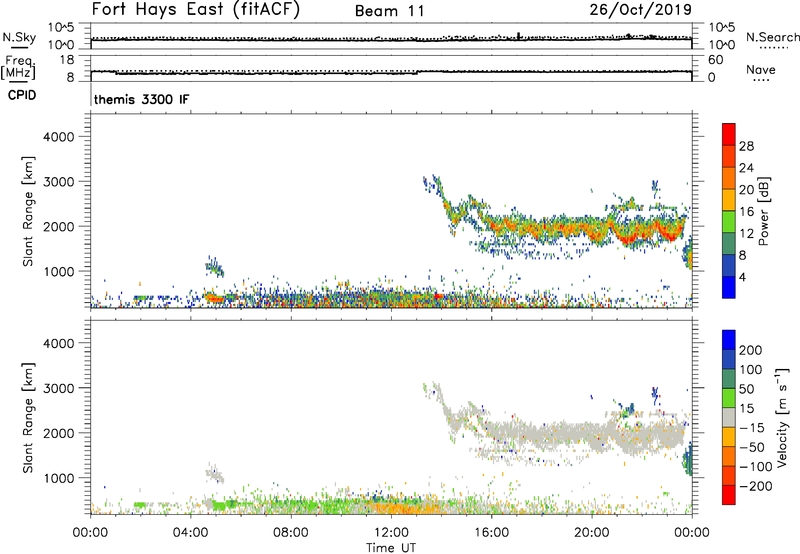Screen dimensions: 800x554
Task: Select the 'Beam 11' label
Action: point(390,11)
